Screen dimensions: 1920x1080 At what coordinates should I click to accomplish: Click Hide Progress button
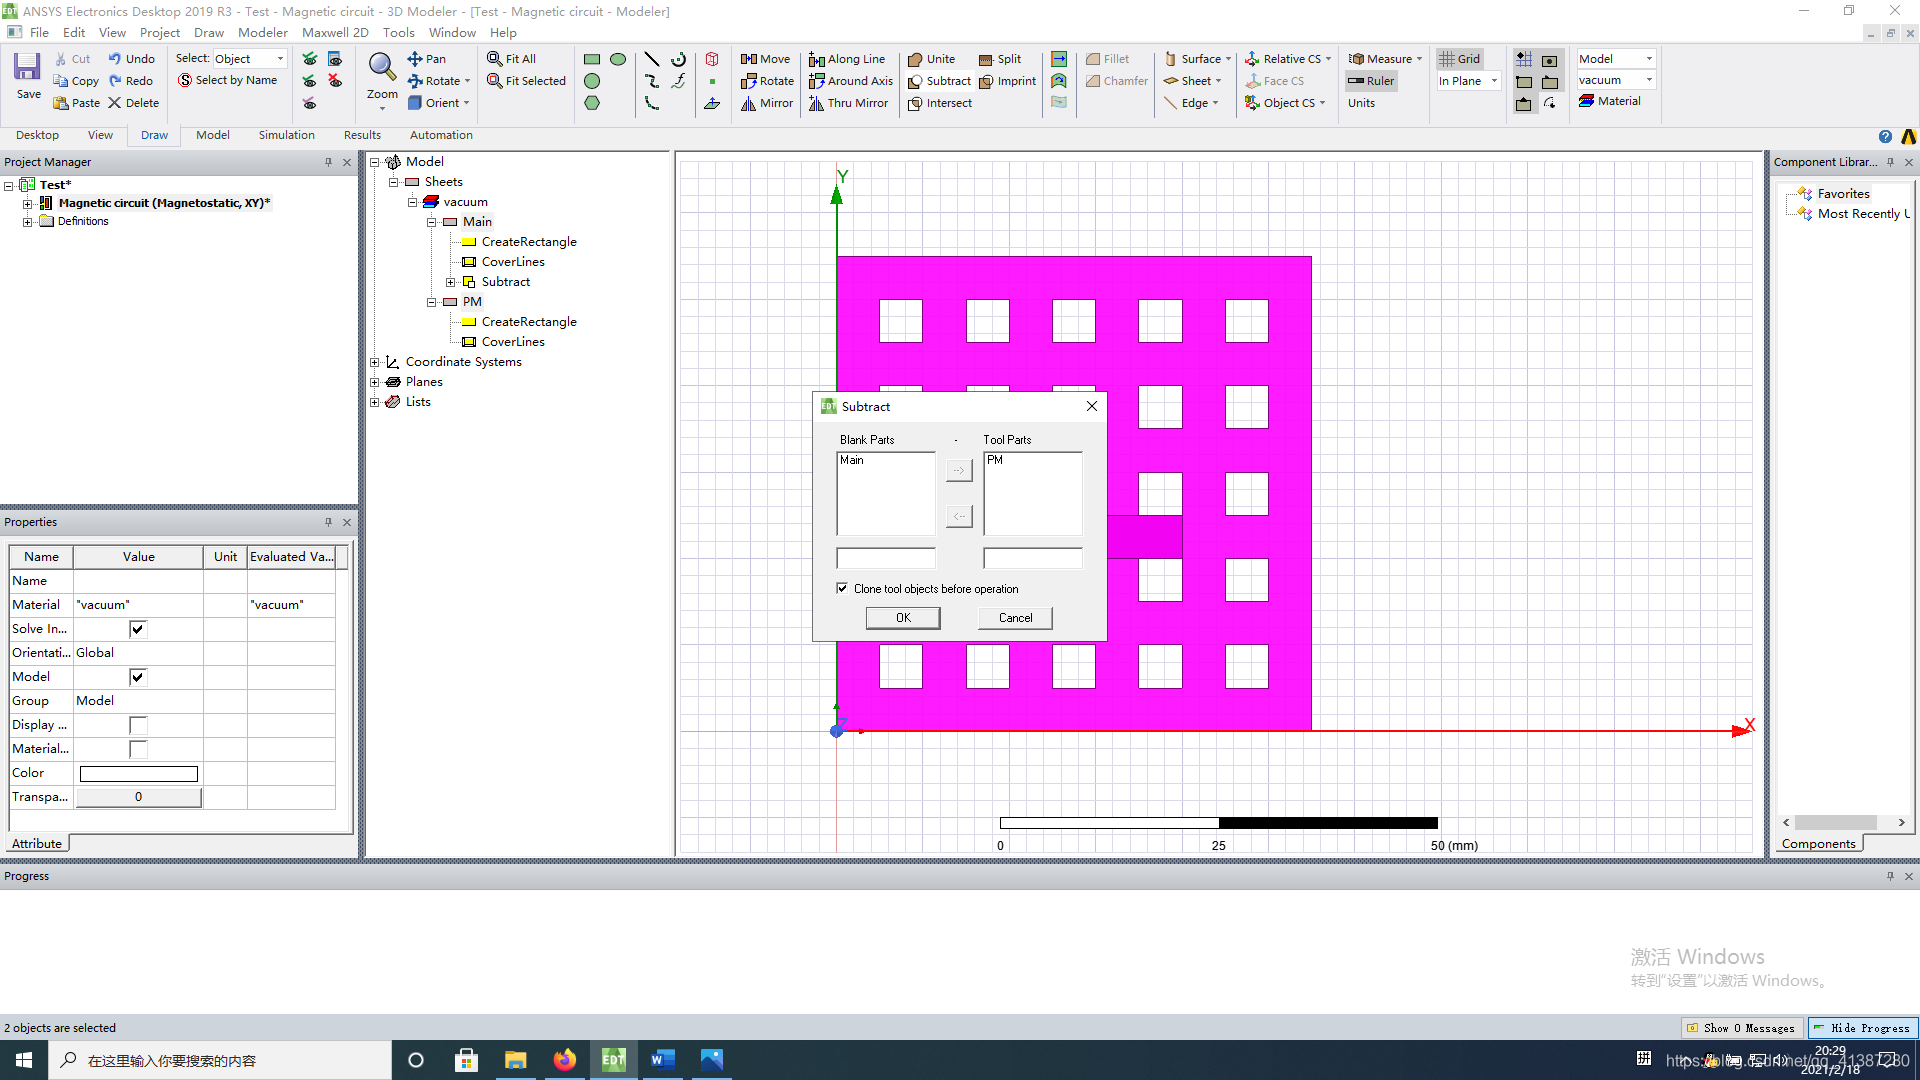(x=1863, y=1028)
